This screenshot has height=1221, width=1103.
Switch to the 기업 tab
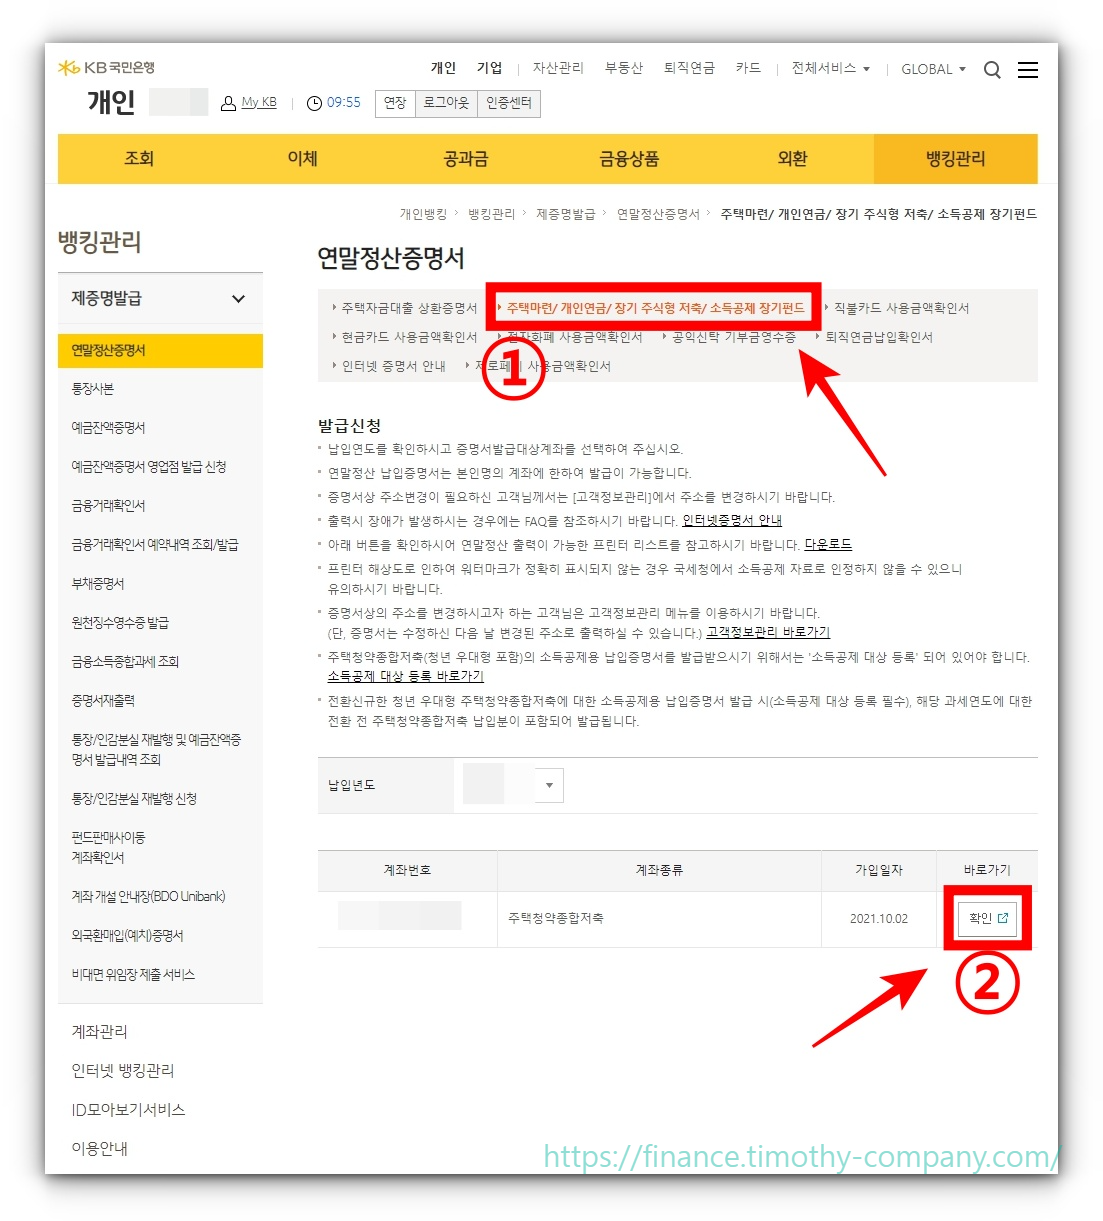point(489,67)
